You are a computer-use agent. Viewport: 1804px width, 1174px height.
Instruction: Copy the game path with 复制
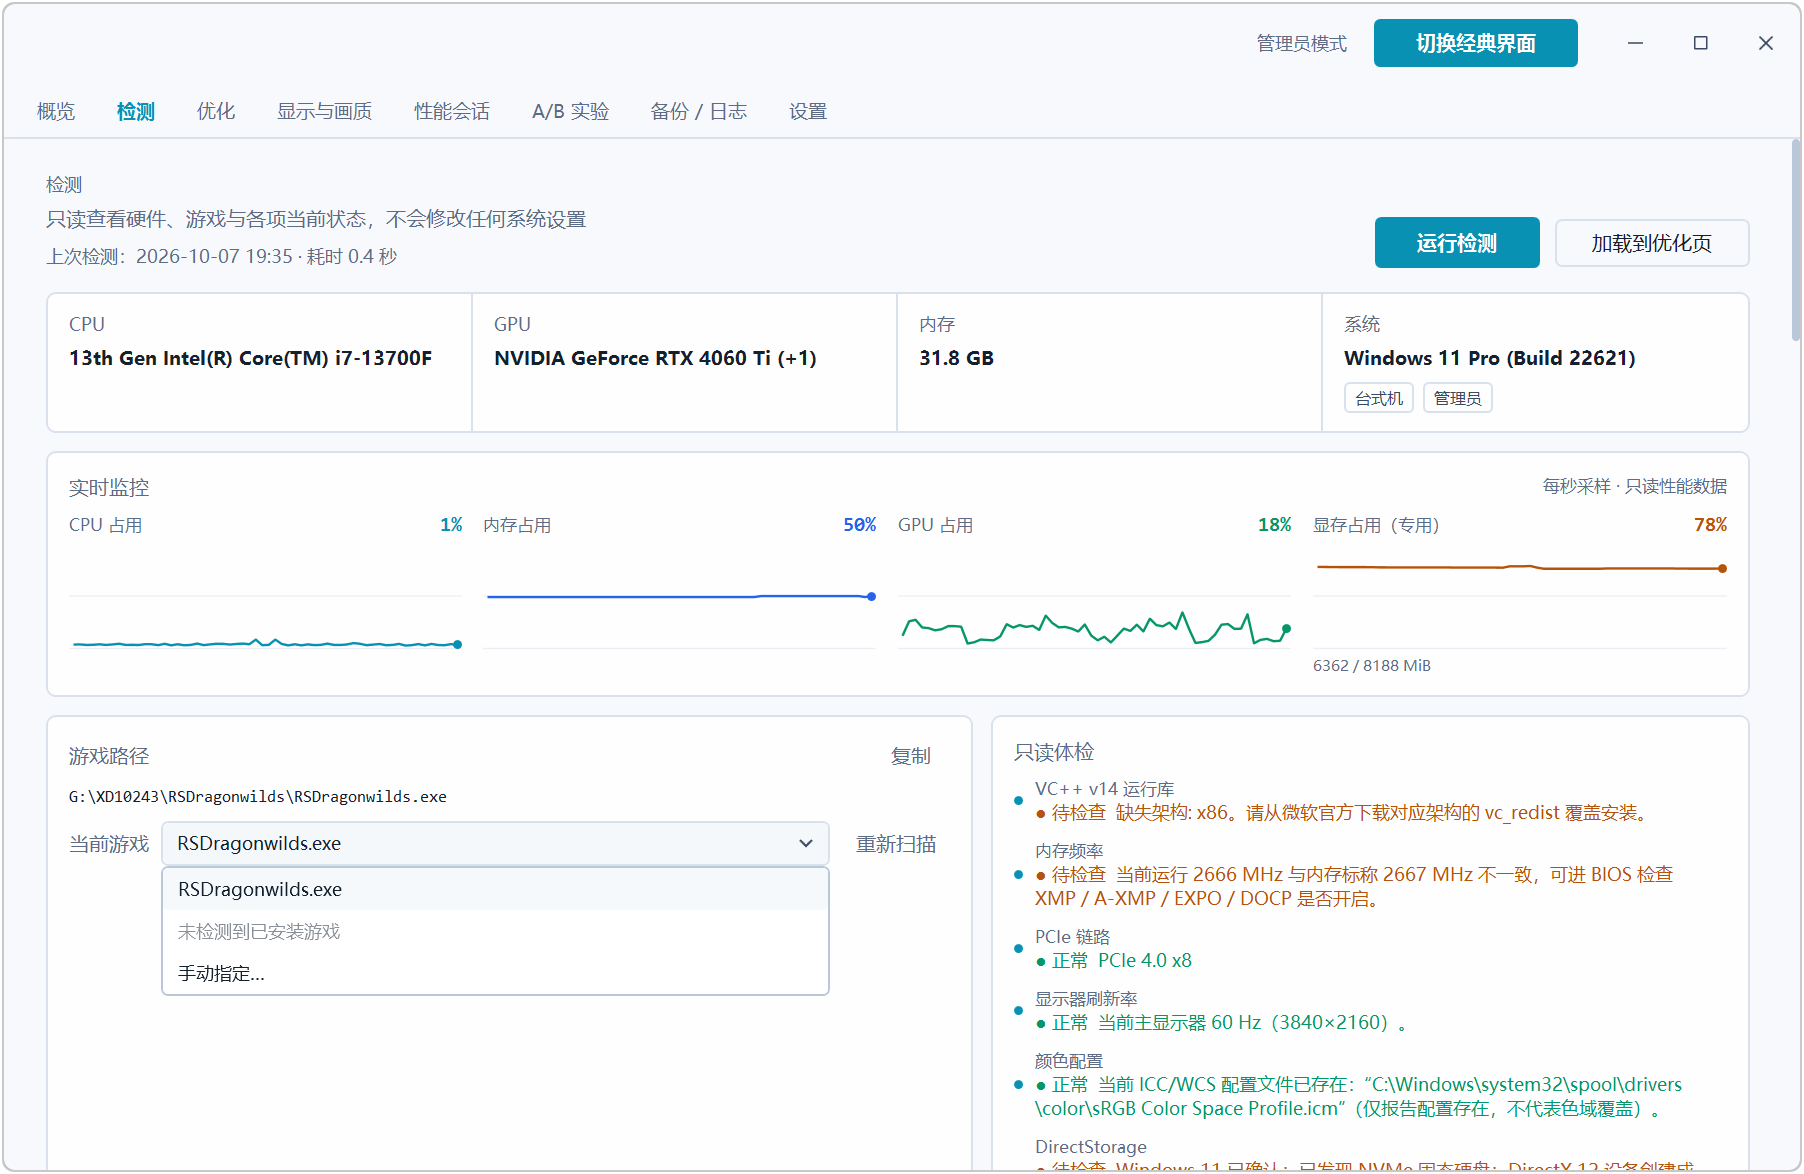(x=911, y=756)
